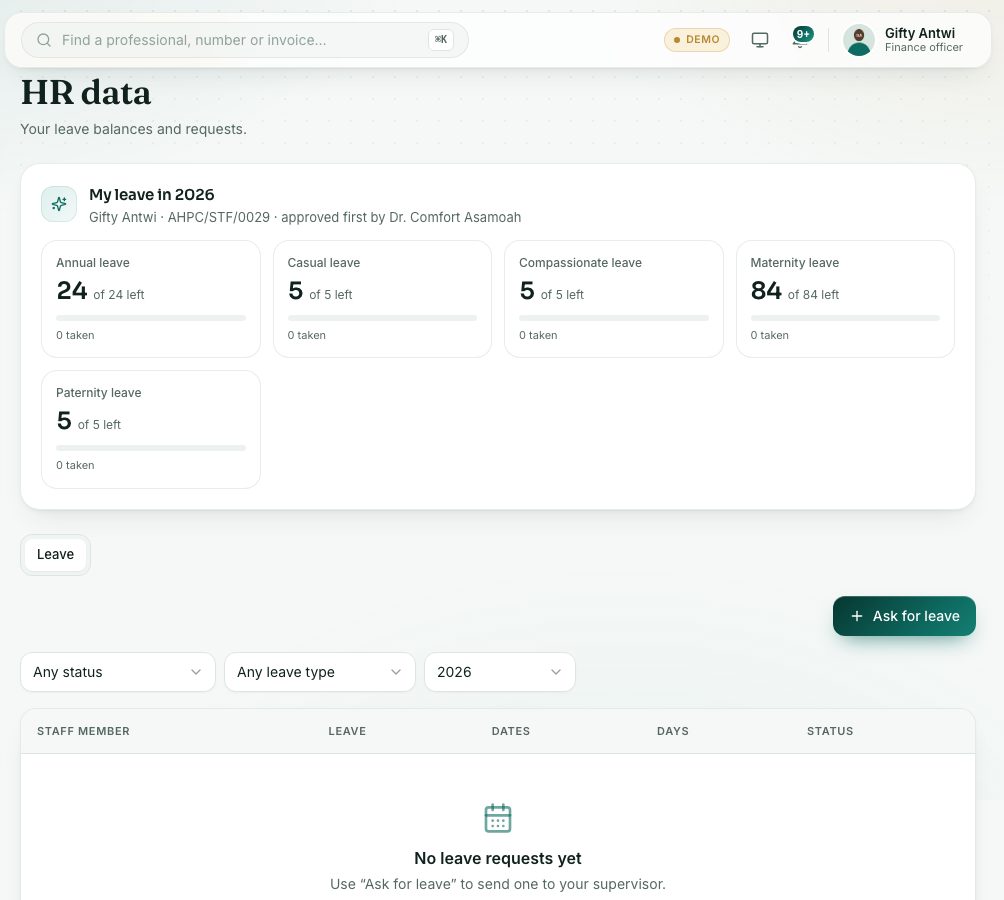Click the Annual leave progress bar
The image size is (1004, 900).
tap(151, 318)
